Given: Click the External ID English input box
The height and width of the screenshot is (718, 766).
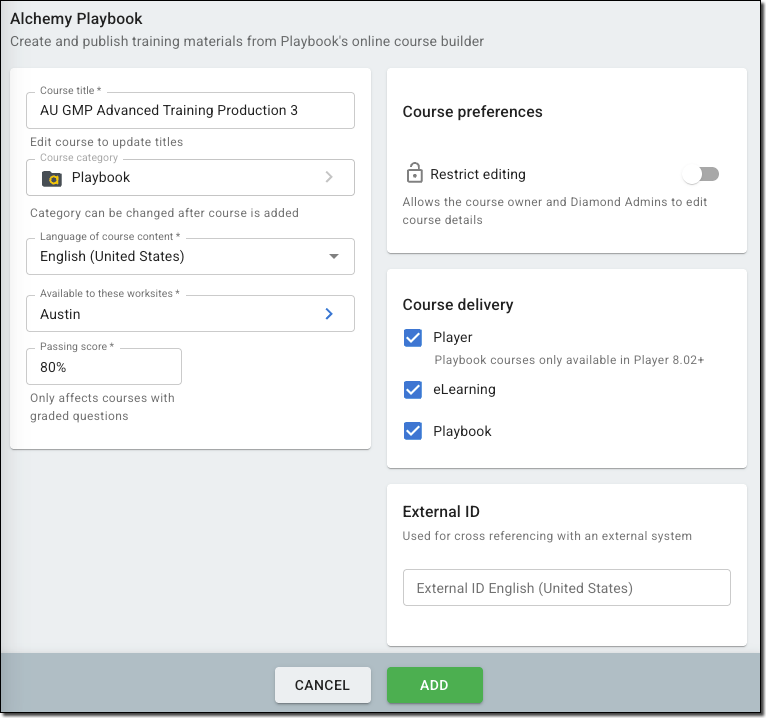Looking at the screenshot, I should (x=566, y=588).
